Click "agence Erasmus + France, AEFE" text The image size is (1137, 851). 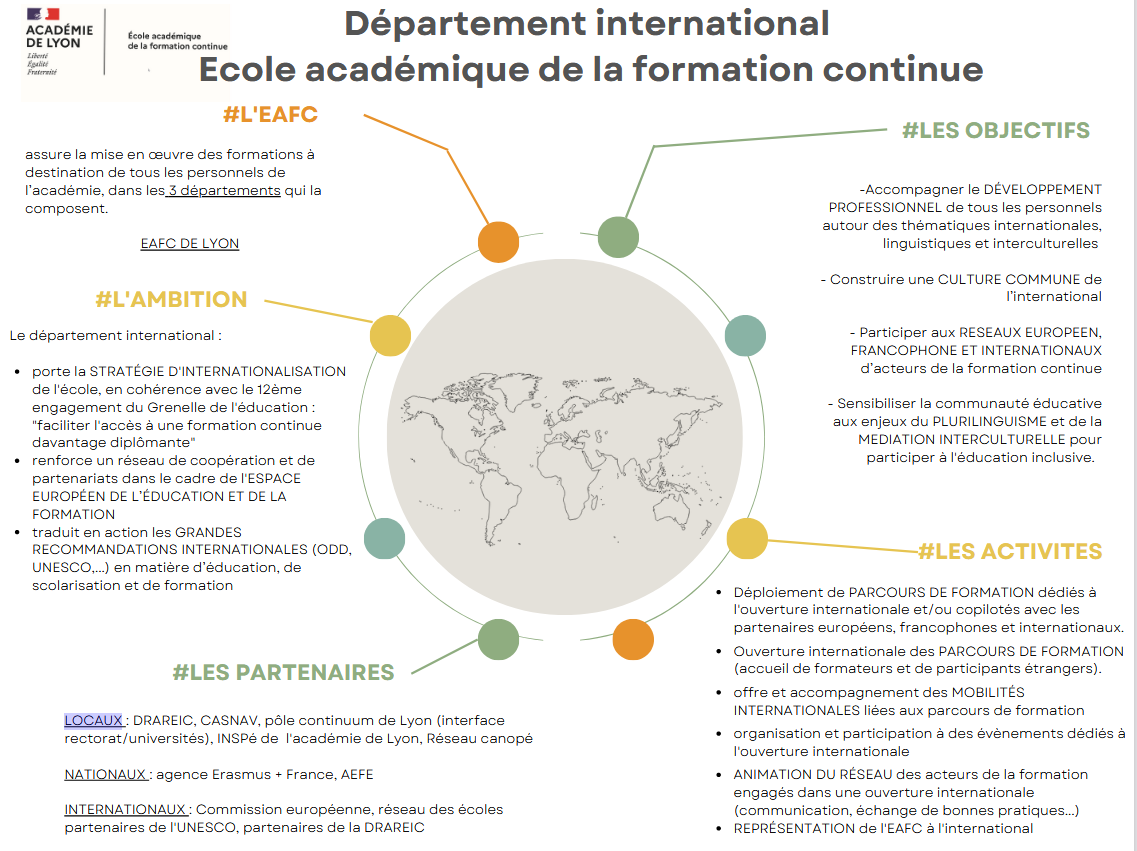pyautogui.click(x=265, y=774)
